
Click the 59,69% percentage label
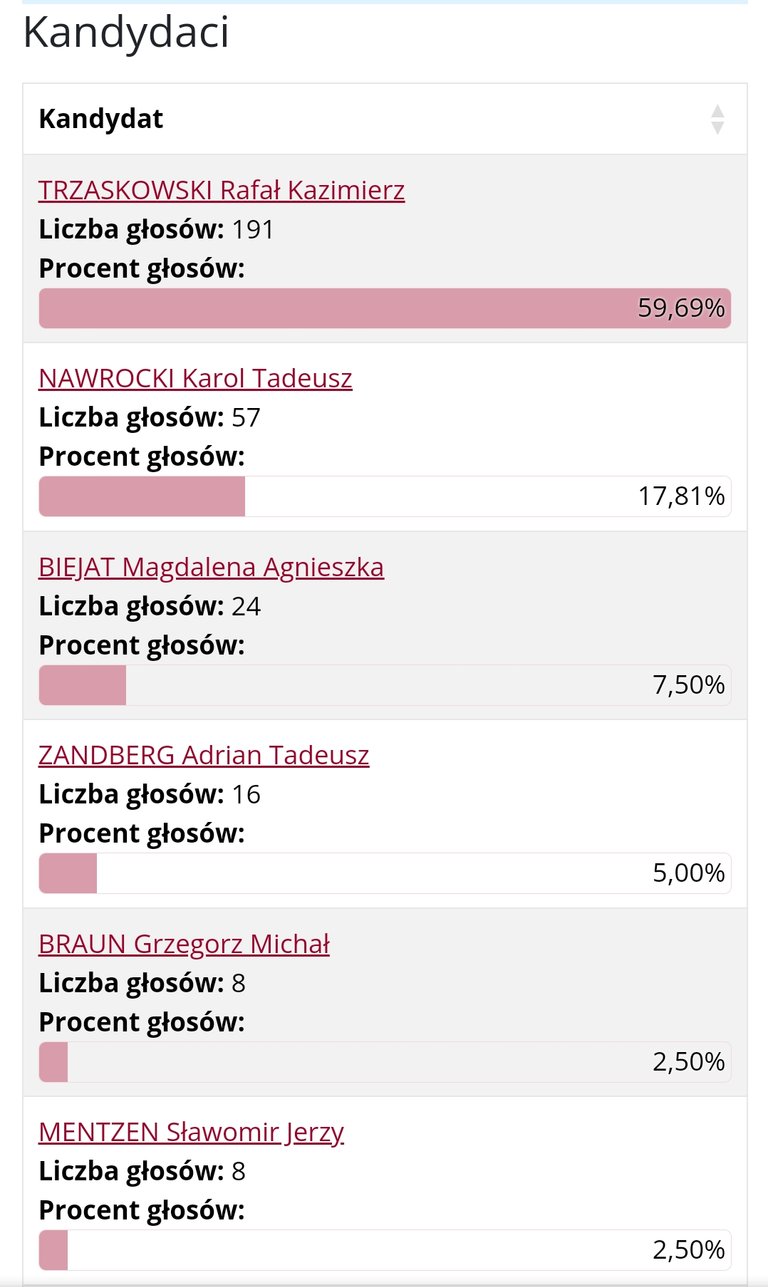[x=681, y=308]
